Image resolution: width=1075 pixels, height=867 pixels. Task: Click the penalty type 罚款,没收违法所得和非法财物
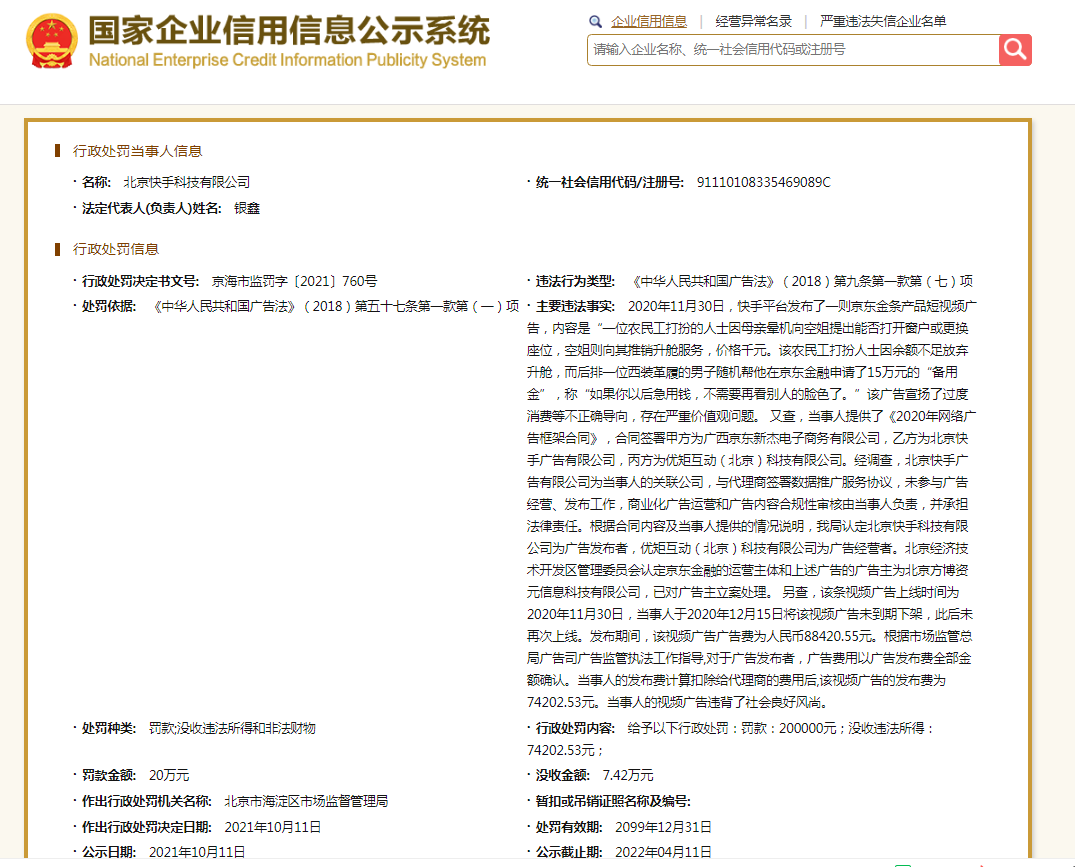232,728
